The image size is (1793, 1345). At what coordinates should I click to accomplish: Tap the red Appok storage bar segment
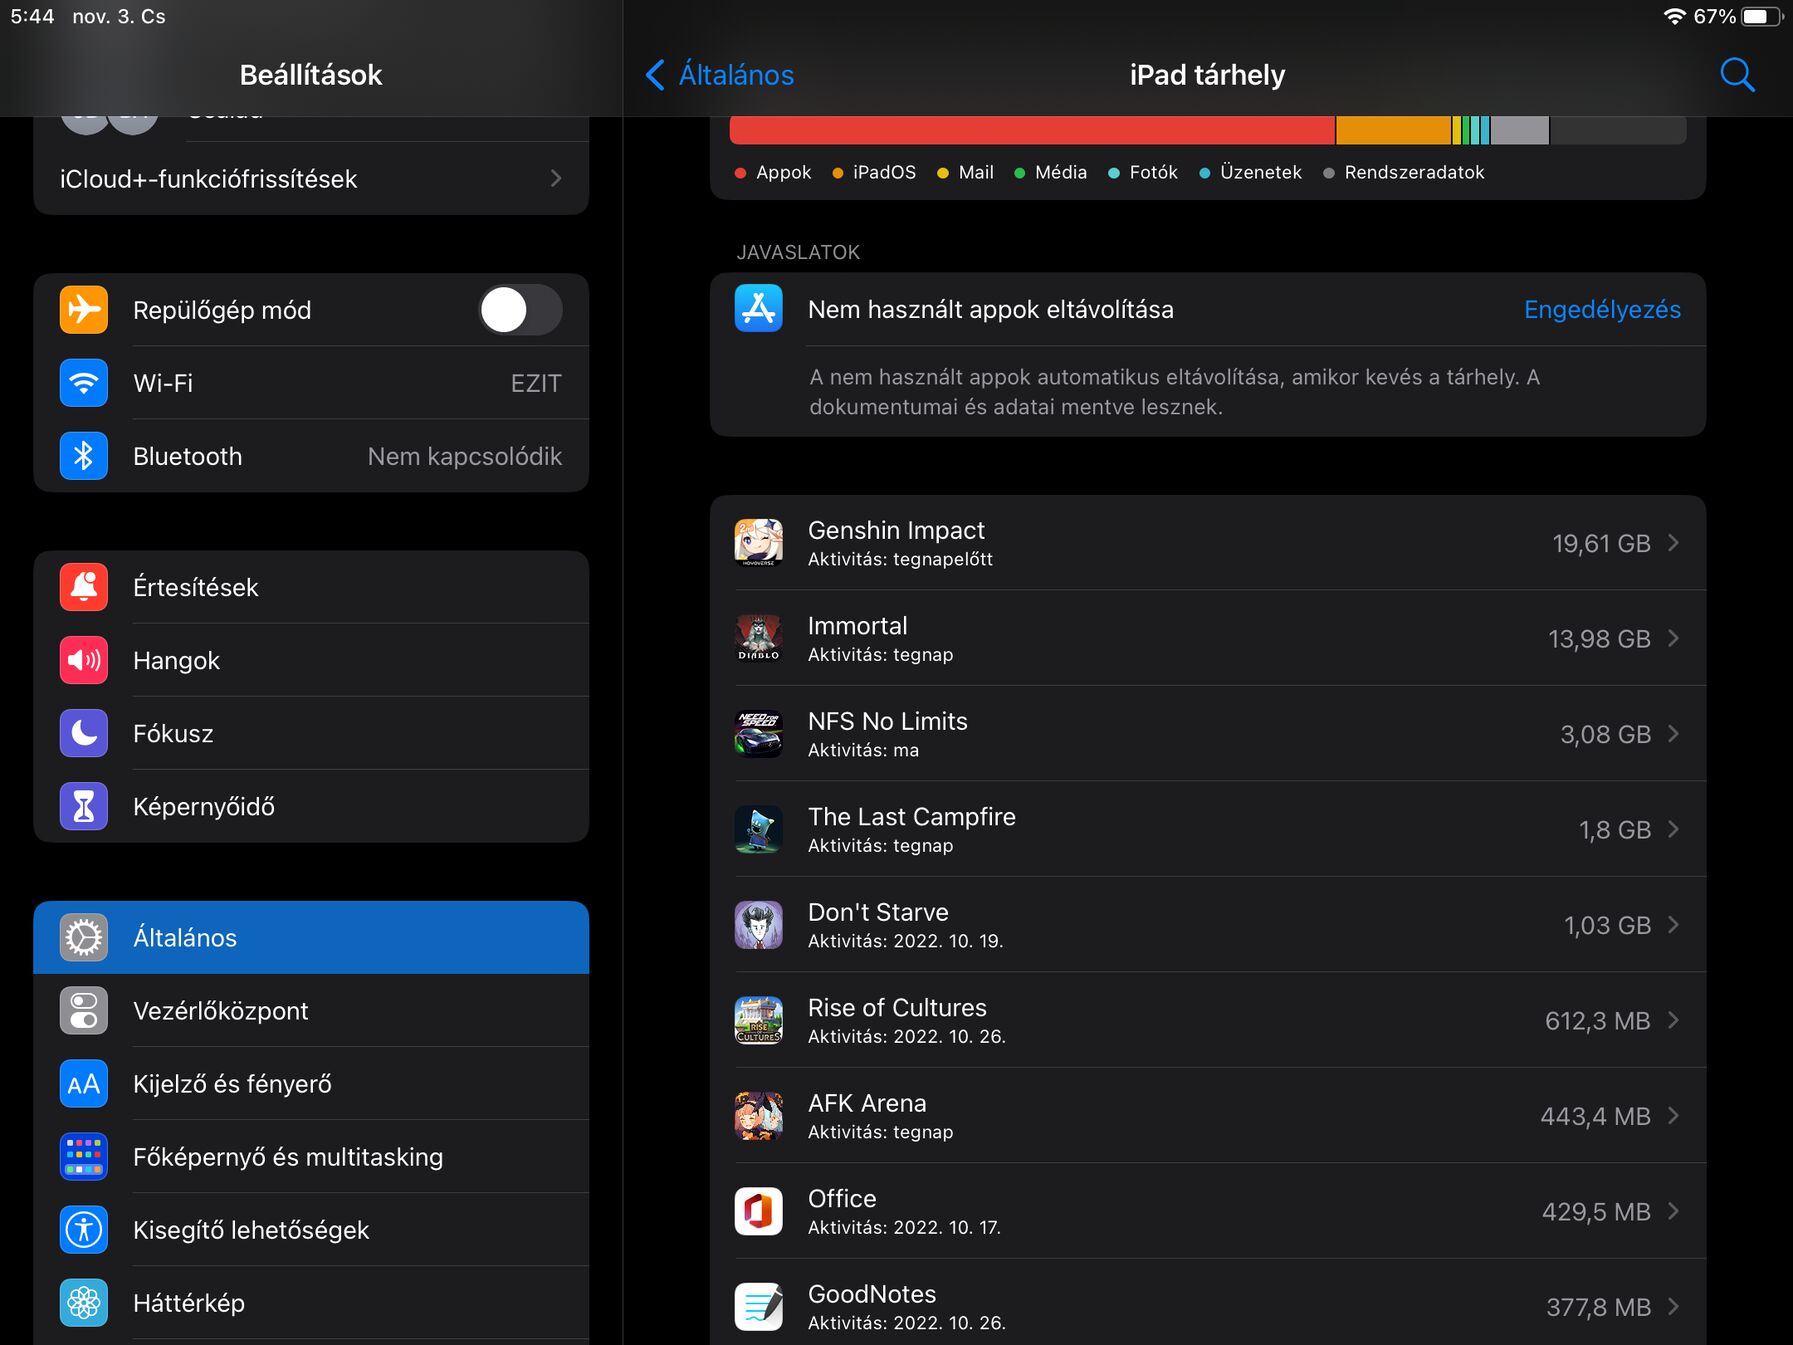pyautogui.click(x=1032, y=130)
